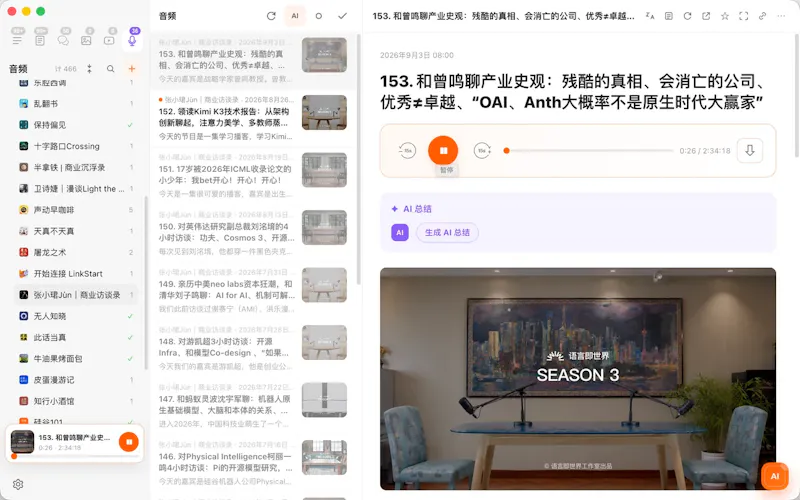Star this article
Viewport: 800px width, 500px height.
pos(725,16)
